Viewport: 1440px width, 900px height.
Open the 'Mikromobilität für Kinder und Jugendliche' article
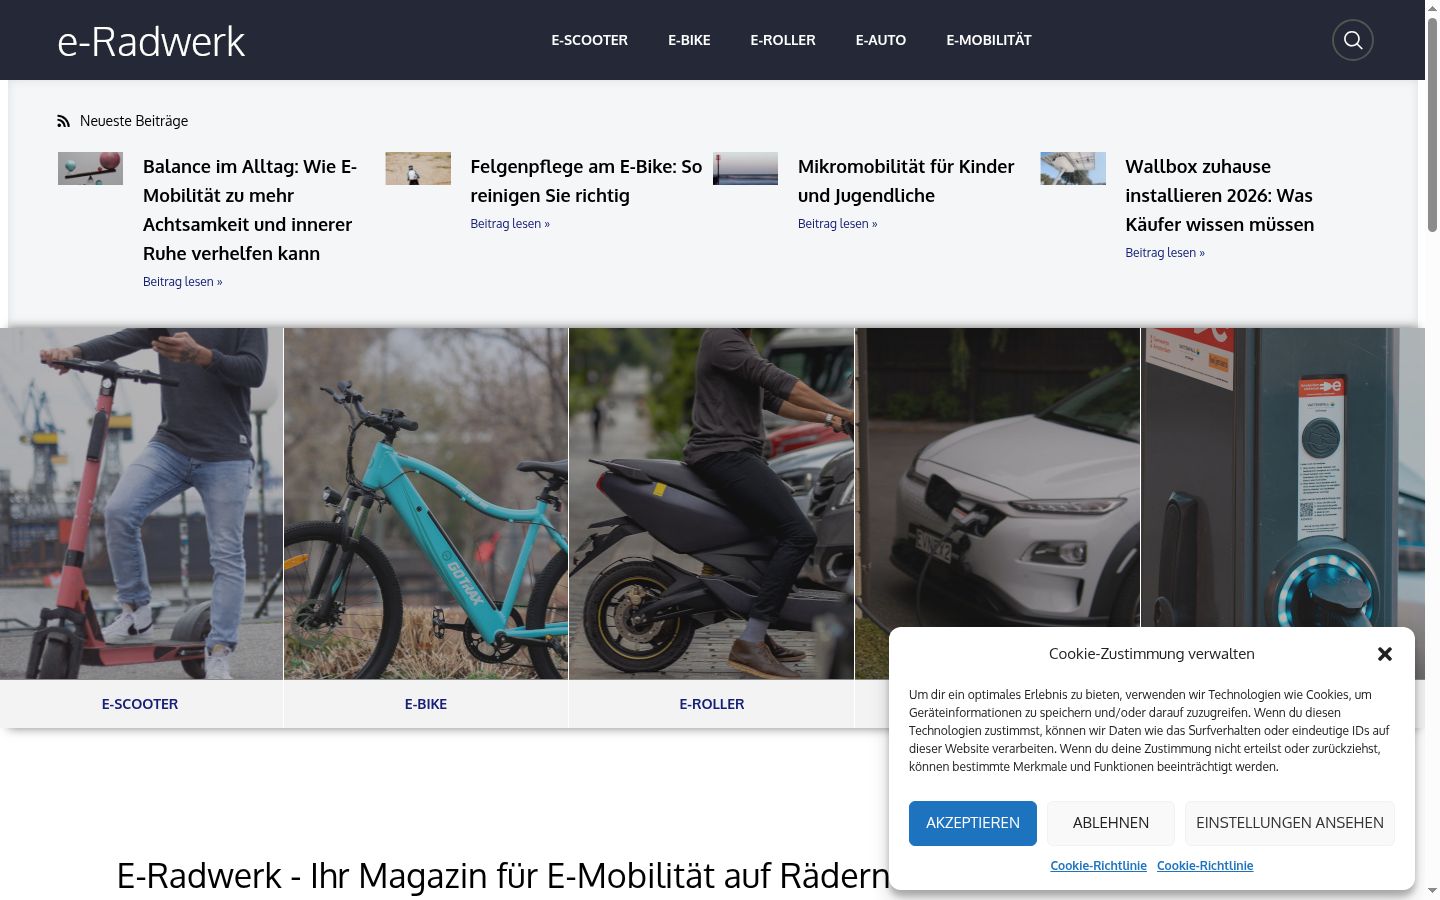[x=906, y=181]
